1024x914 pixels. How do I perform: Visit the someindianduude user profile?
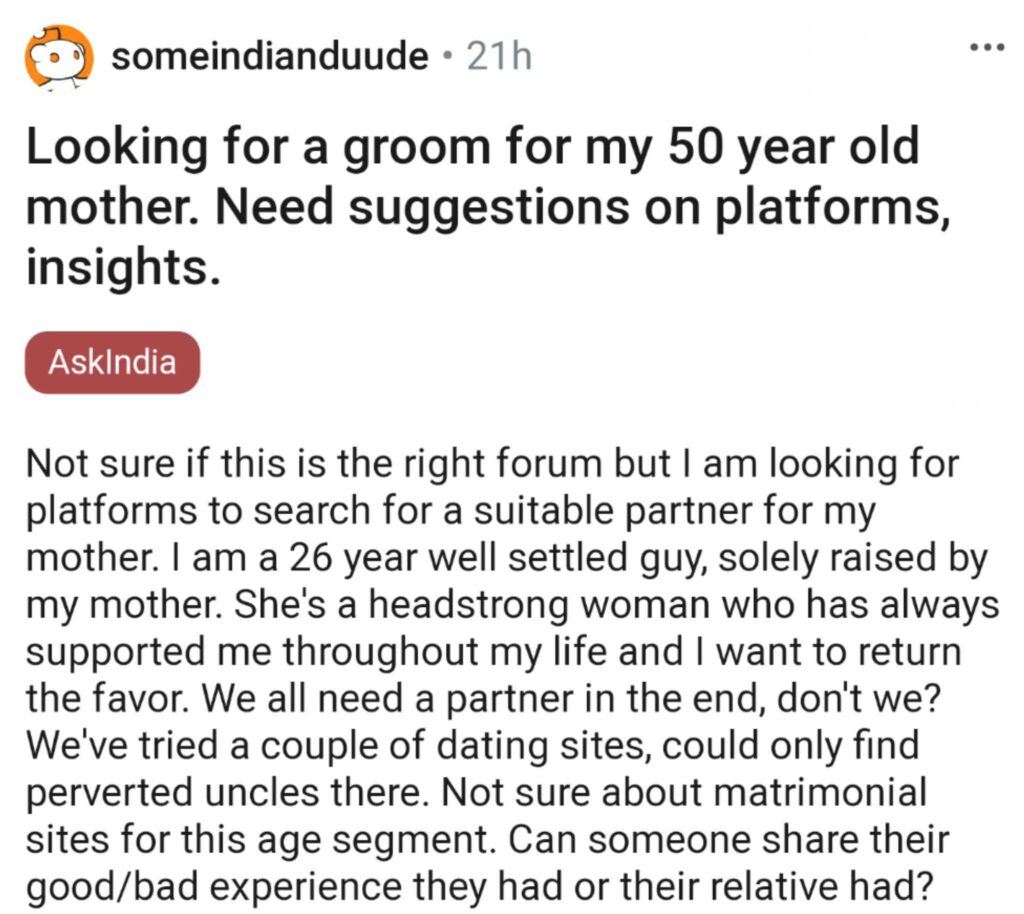pyautogui.click(x=270, y=56)
